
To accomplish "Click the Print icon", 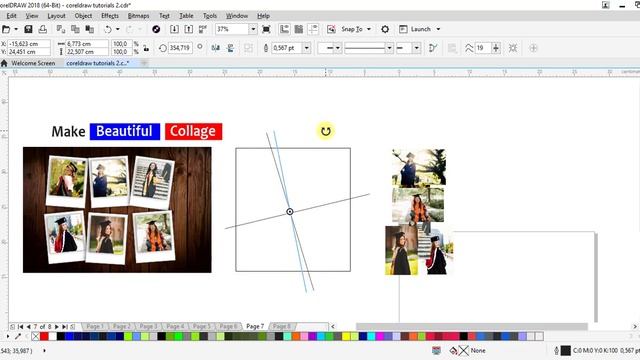I will coord(42,29).
